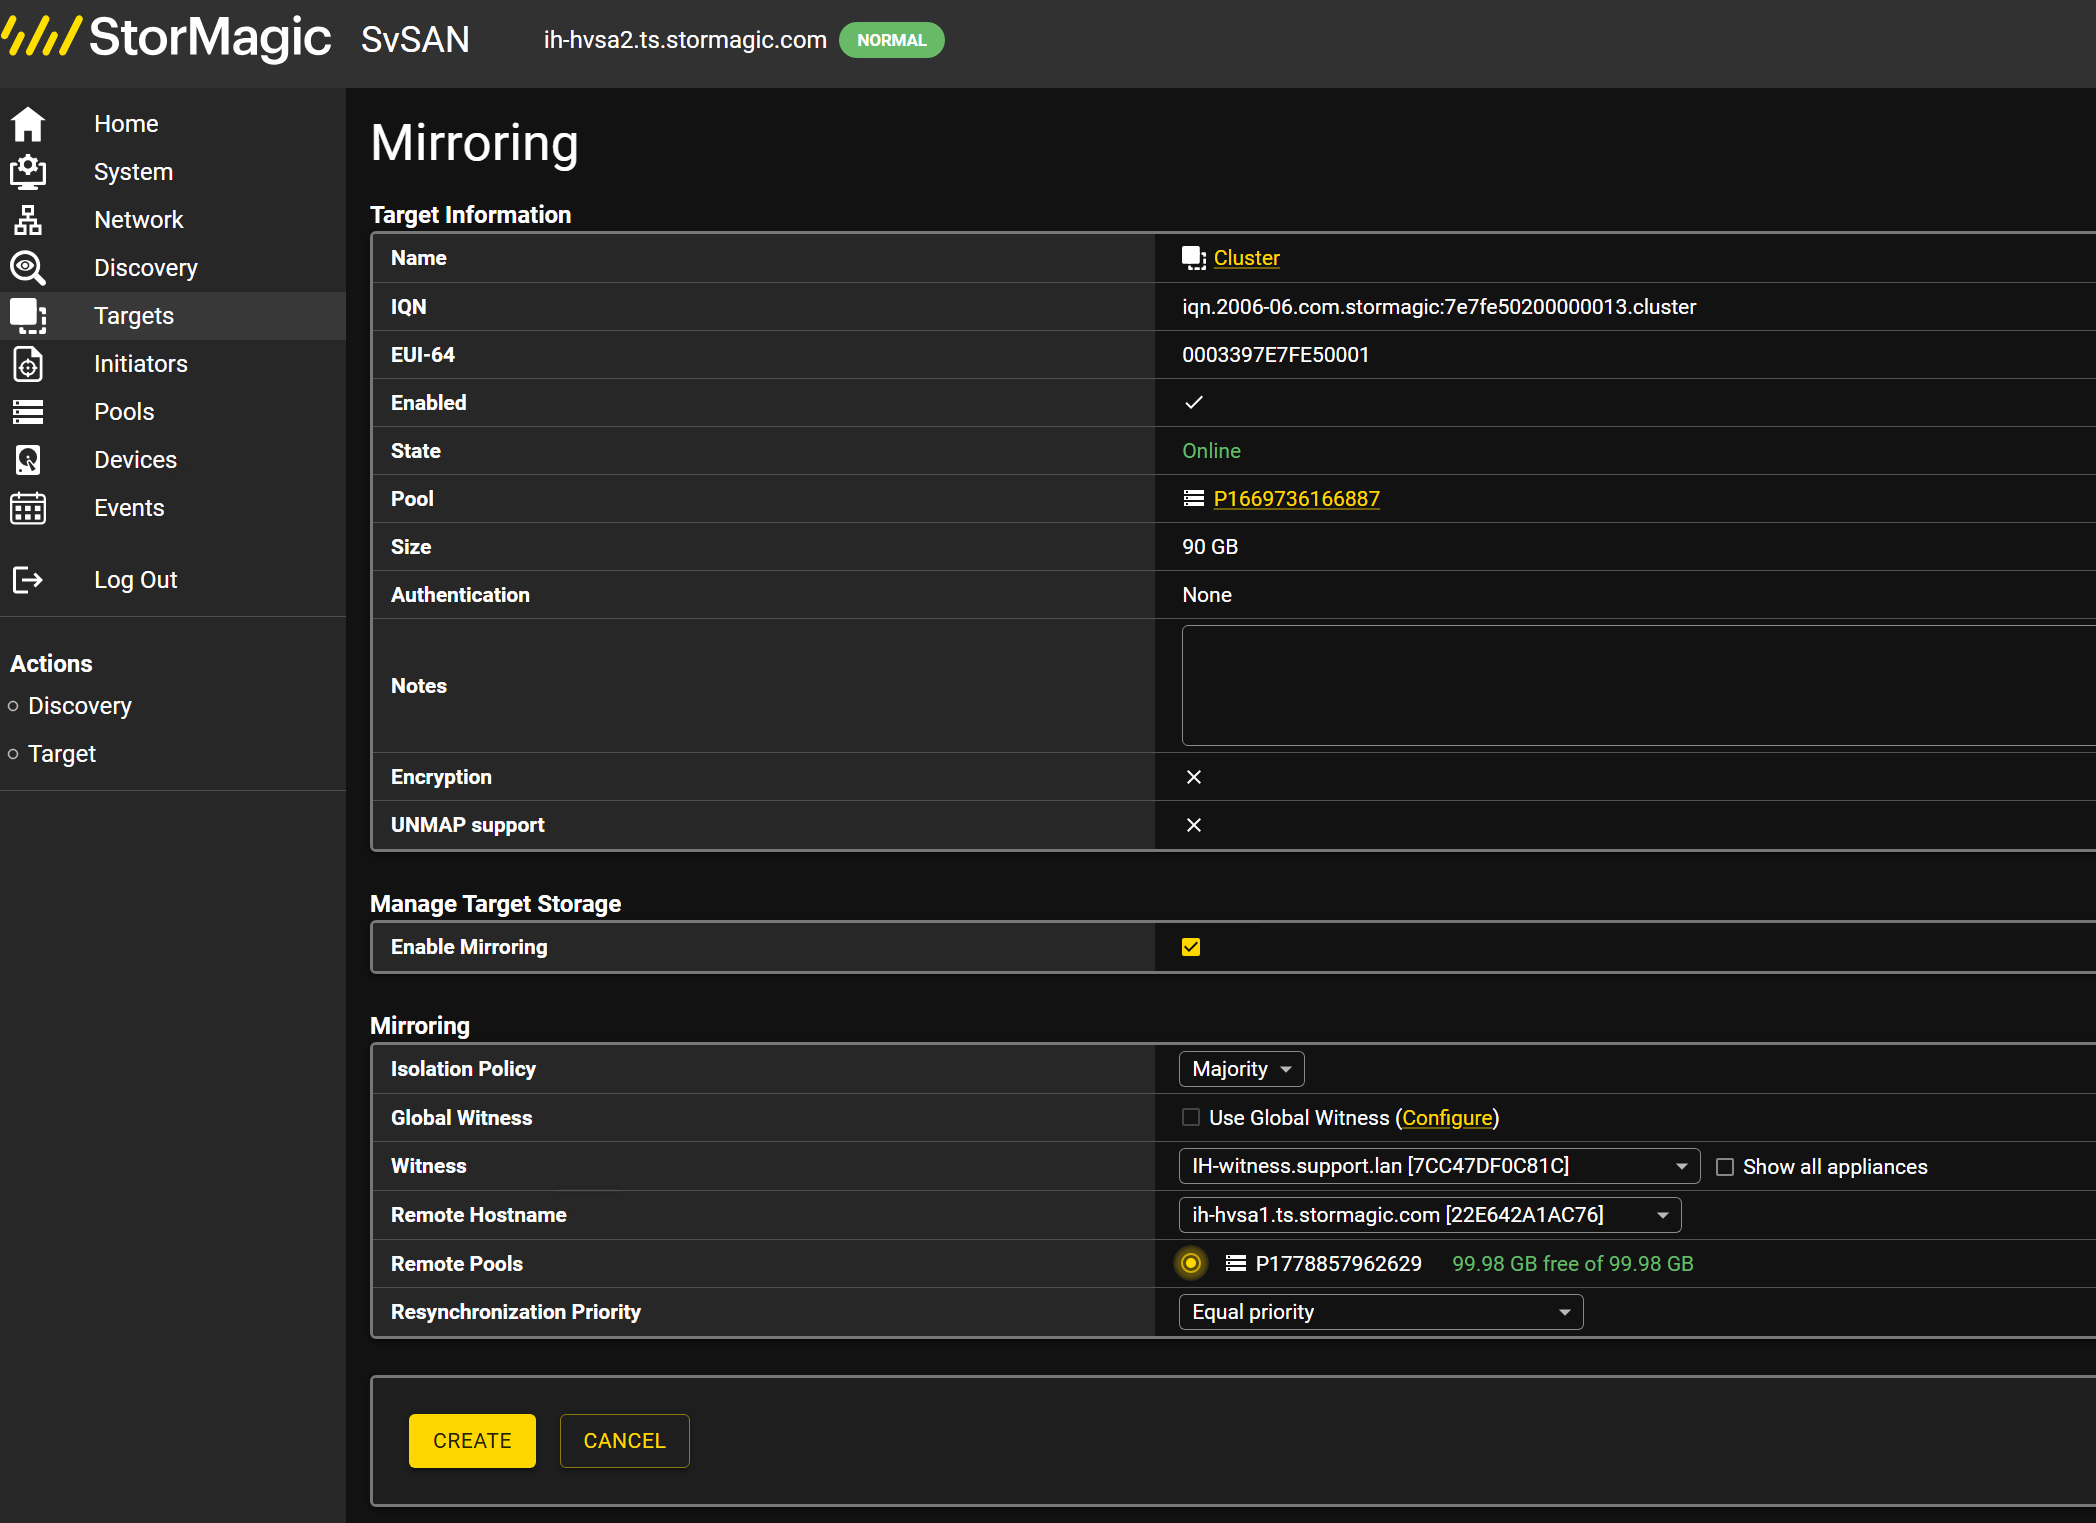Click pool icon beside P1778857962629
The height and width of the screenshot is (1523, 2096).
pyautogui.click(x=1236, y=1264)
